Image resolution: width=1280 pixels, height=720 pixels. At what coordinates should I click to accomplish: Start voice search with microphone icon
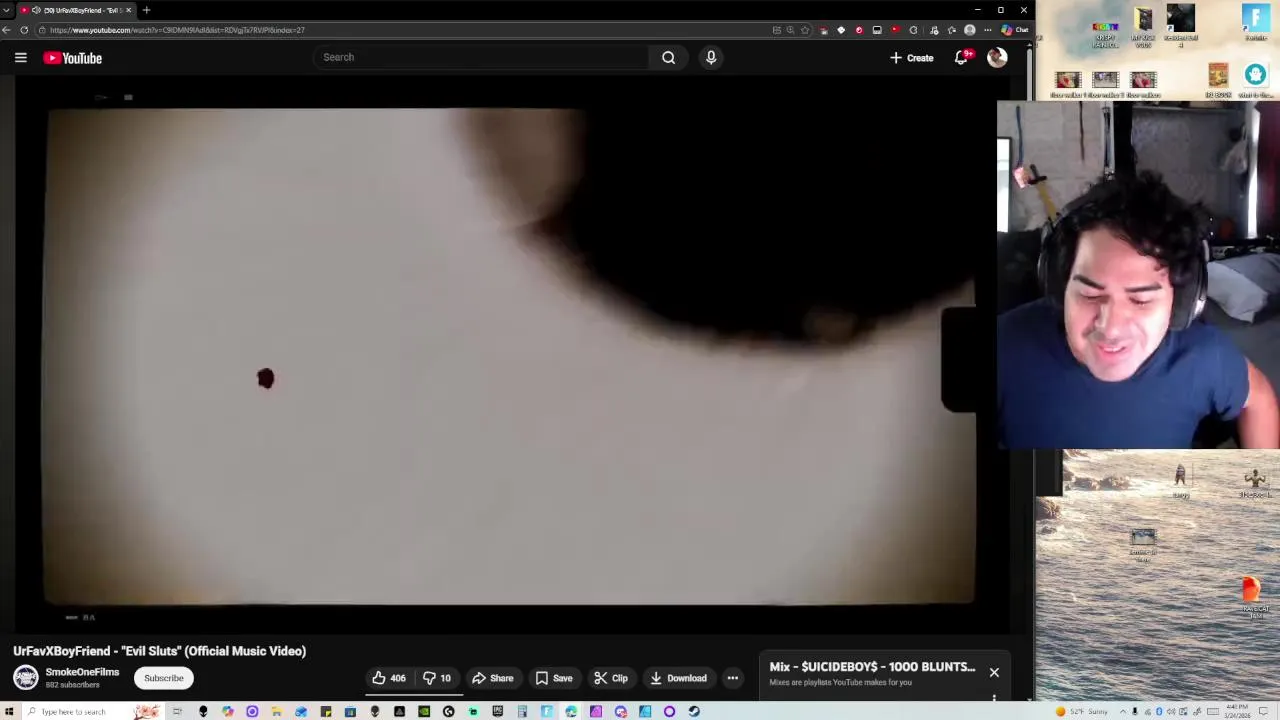pos(711,57)
